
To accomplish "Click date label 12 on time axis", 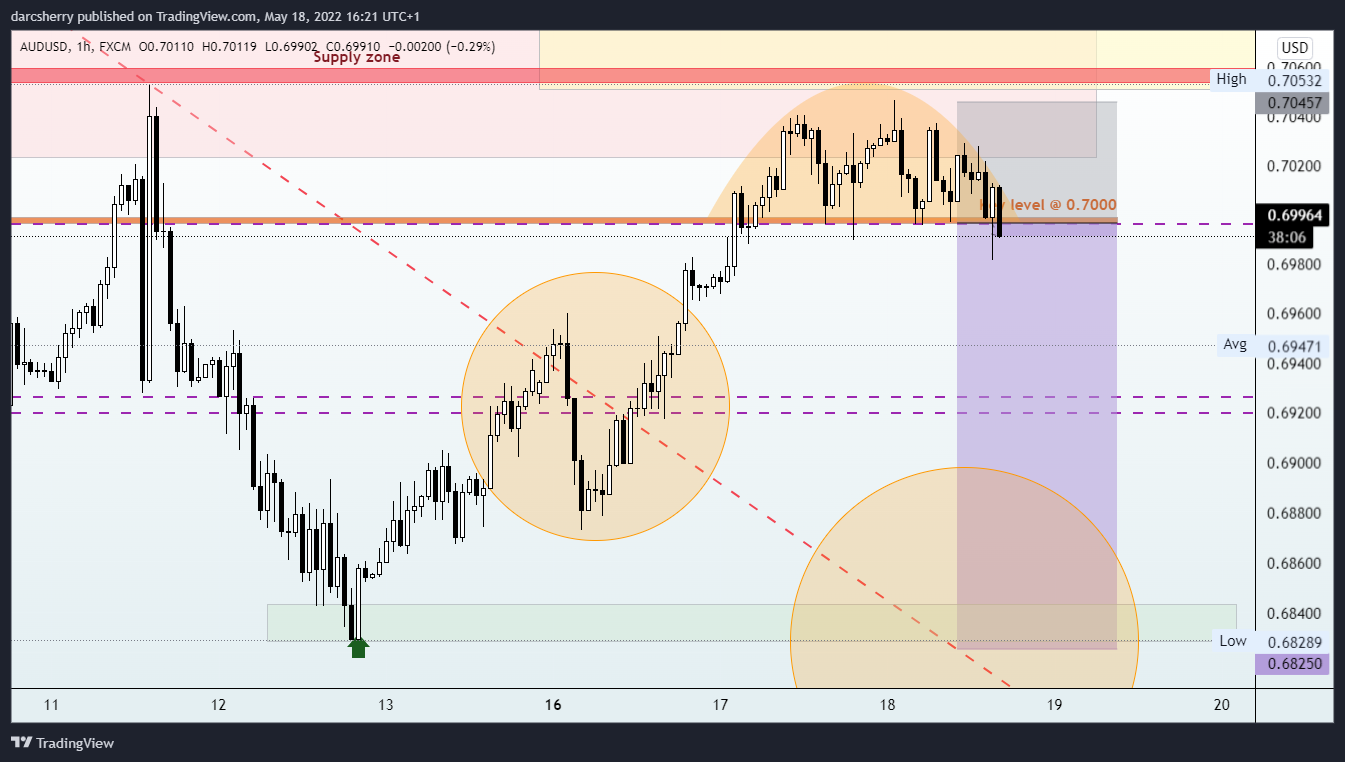I will 219,705.
